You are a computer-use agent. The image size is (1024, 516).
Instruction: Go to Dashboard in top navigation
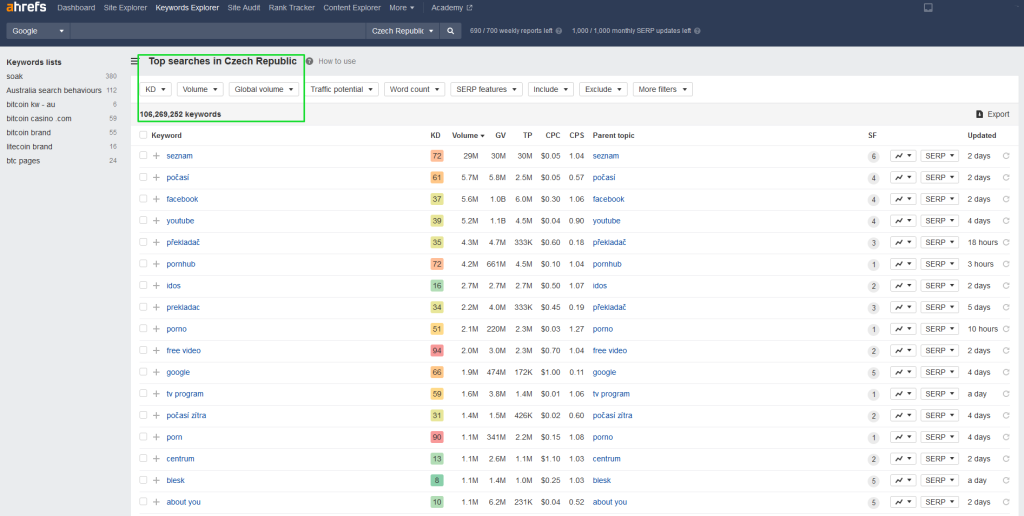tap(76, 8)
